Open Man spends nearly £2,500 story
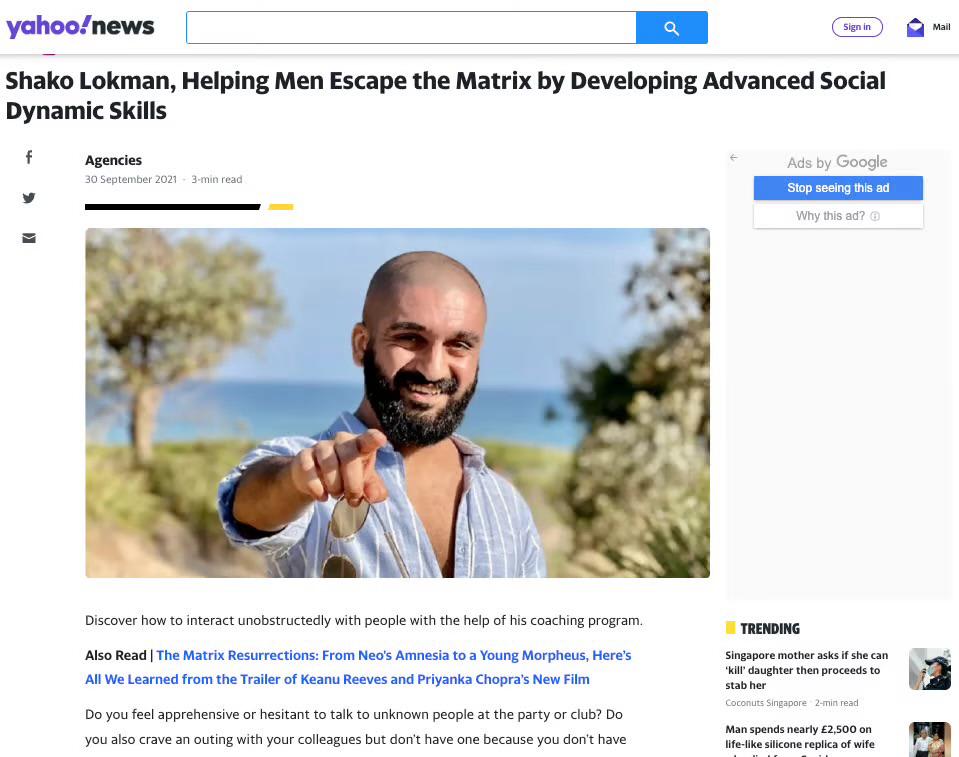The height and width of the screenshot is (757, 959). [x=800, y=740]
